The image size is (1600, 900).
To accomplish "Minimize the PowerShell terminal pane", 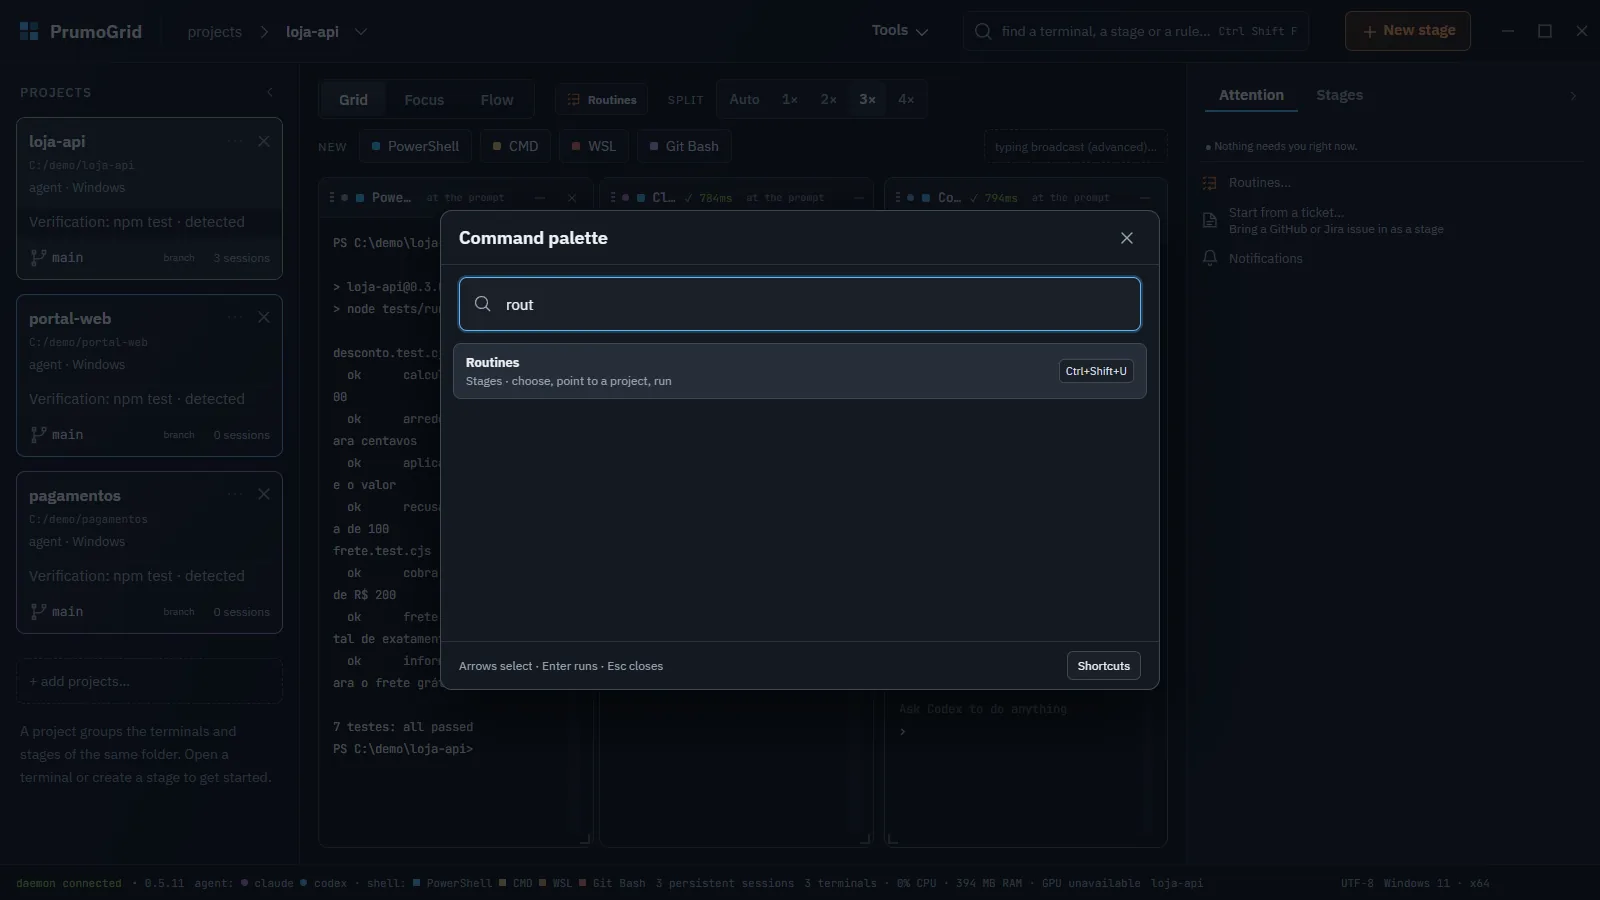I will 540,198.
